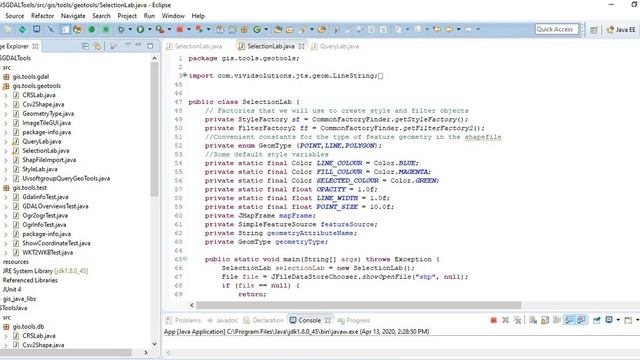The image size is (640, 360).
Task: Toggle Word Wrap in Console toolbar
Action: 557,320
